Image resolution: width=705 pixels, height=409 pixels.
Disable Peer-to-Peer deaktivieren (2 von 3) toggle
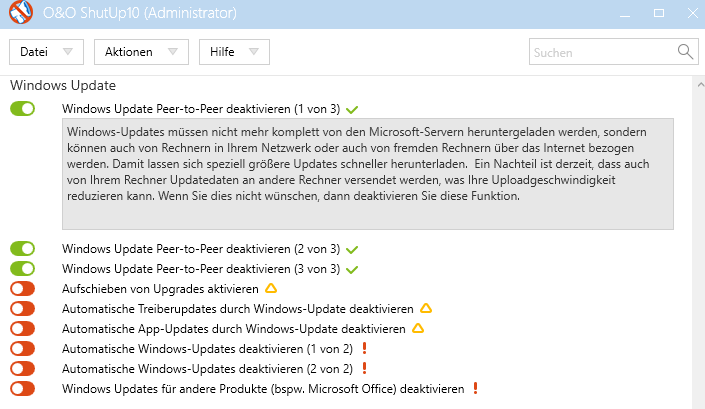coord(22,249)
